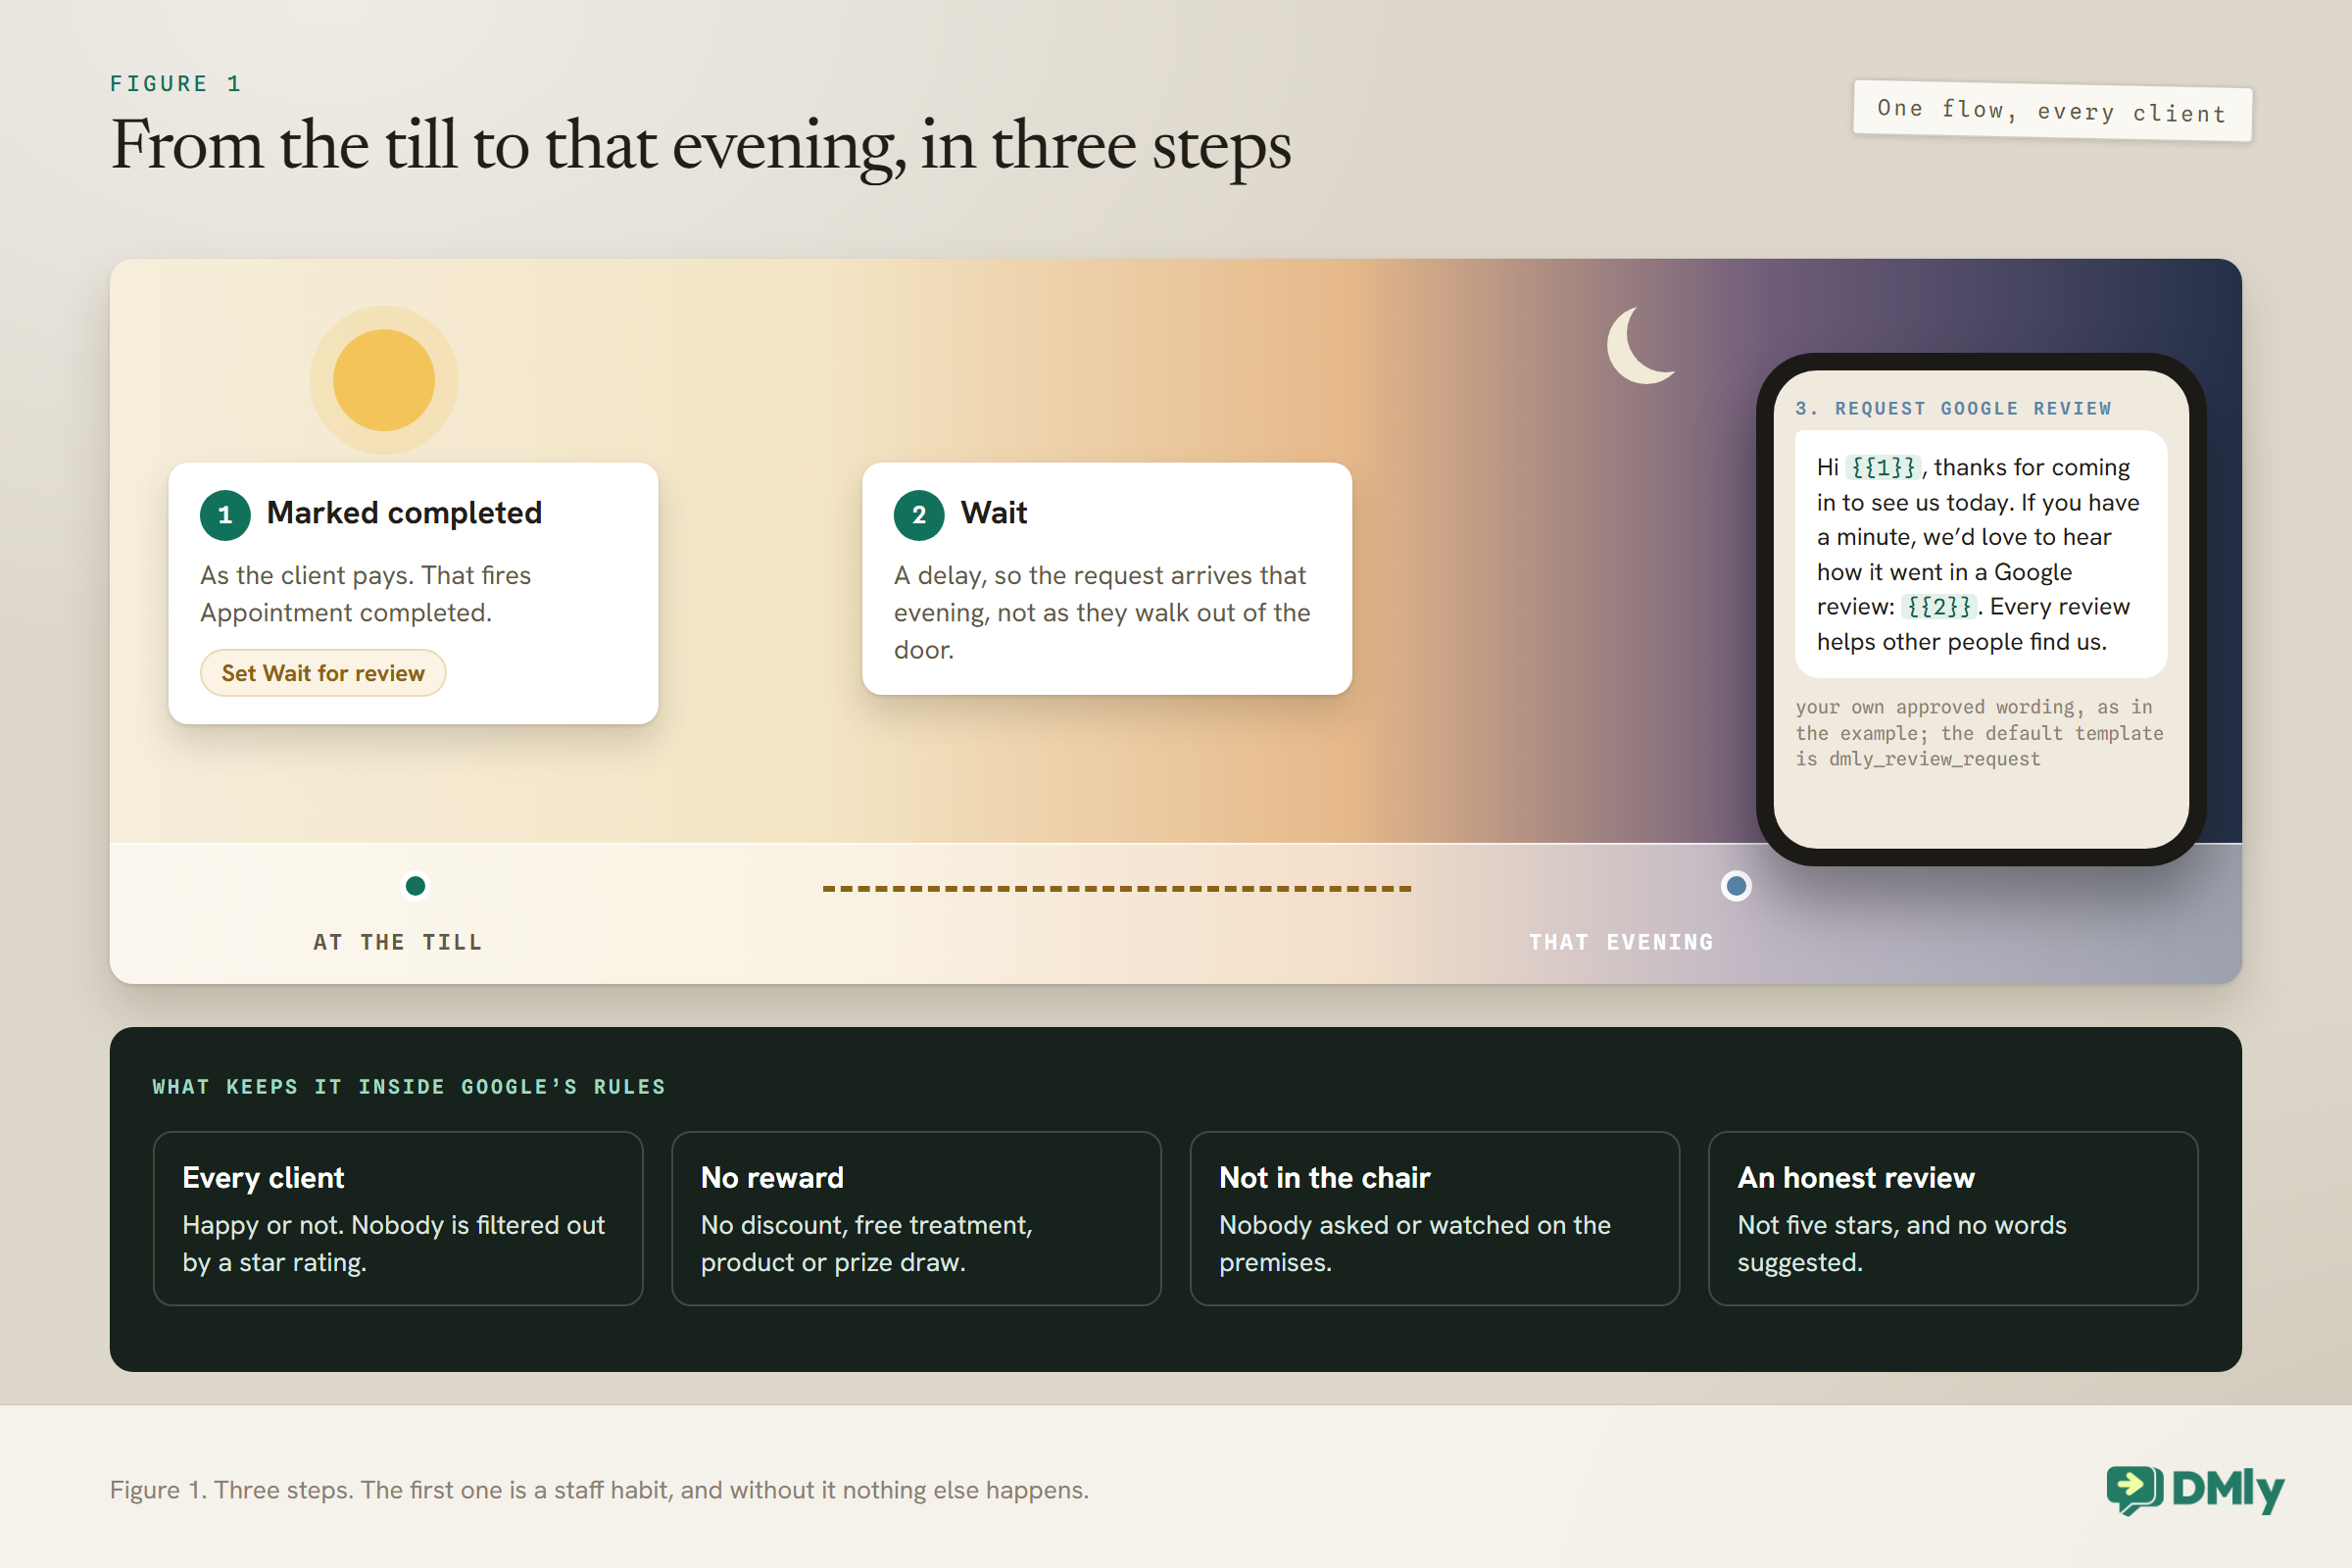Click the Figure 1 caption text
The height and width of the screenshot is (1568, 2352).
point(599,1490)
